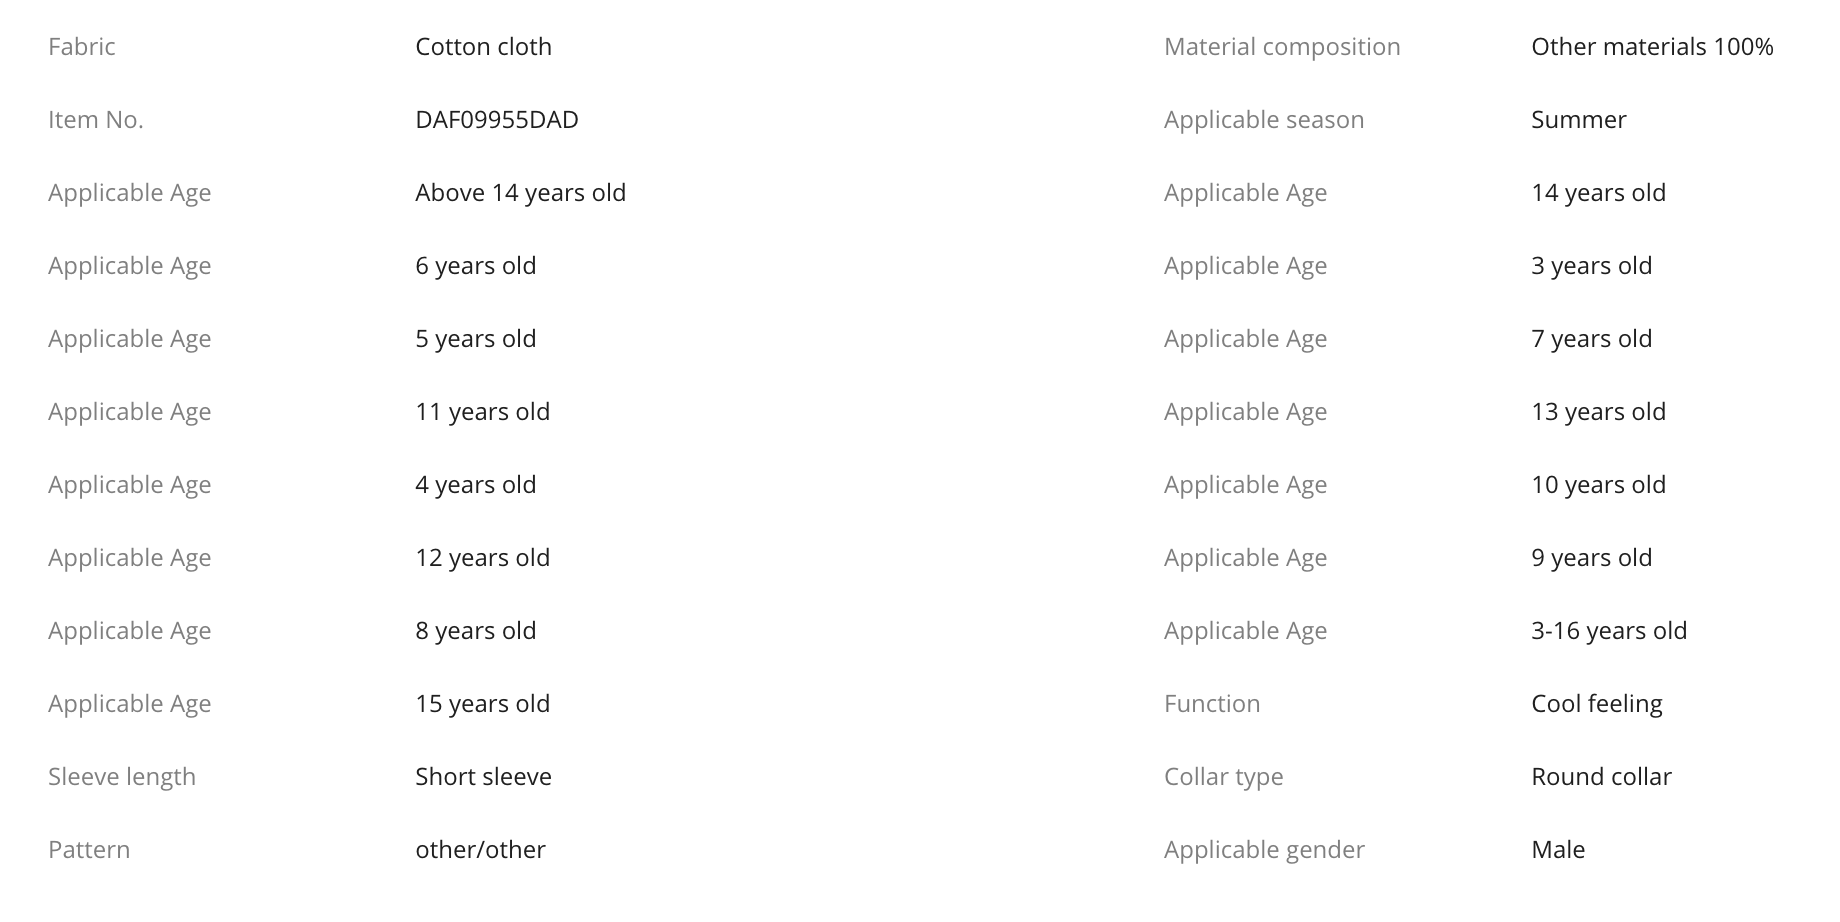Image resolution: width=1840 pixels, height=922 pixels.
Task: Click the '3-16 years old' value
Action: [1608, 631]
